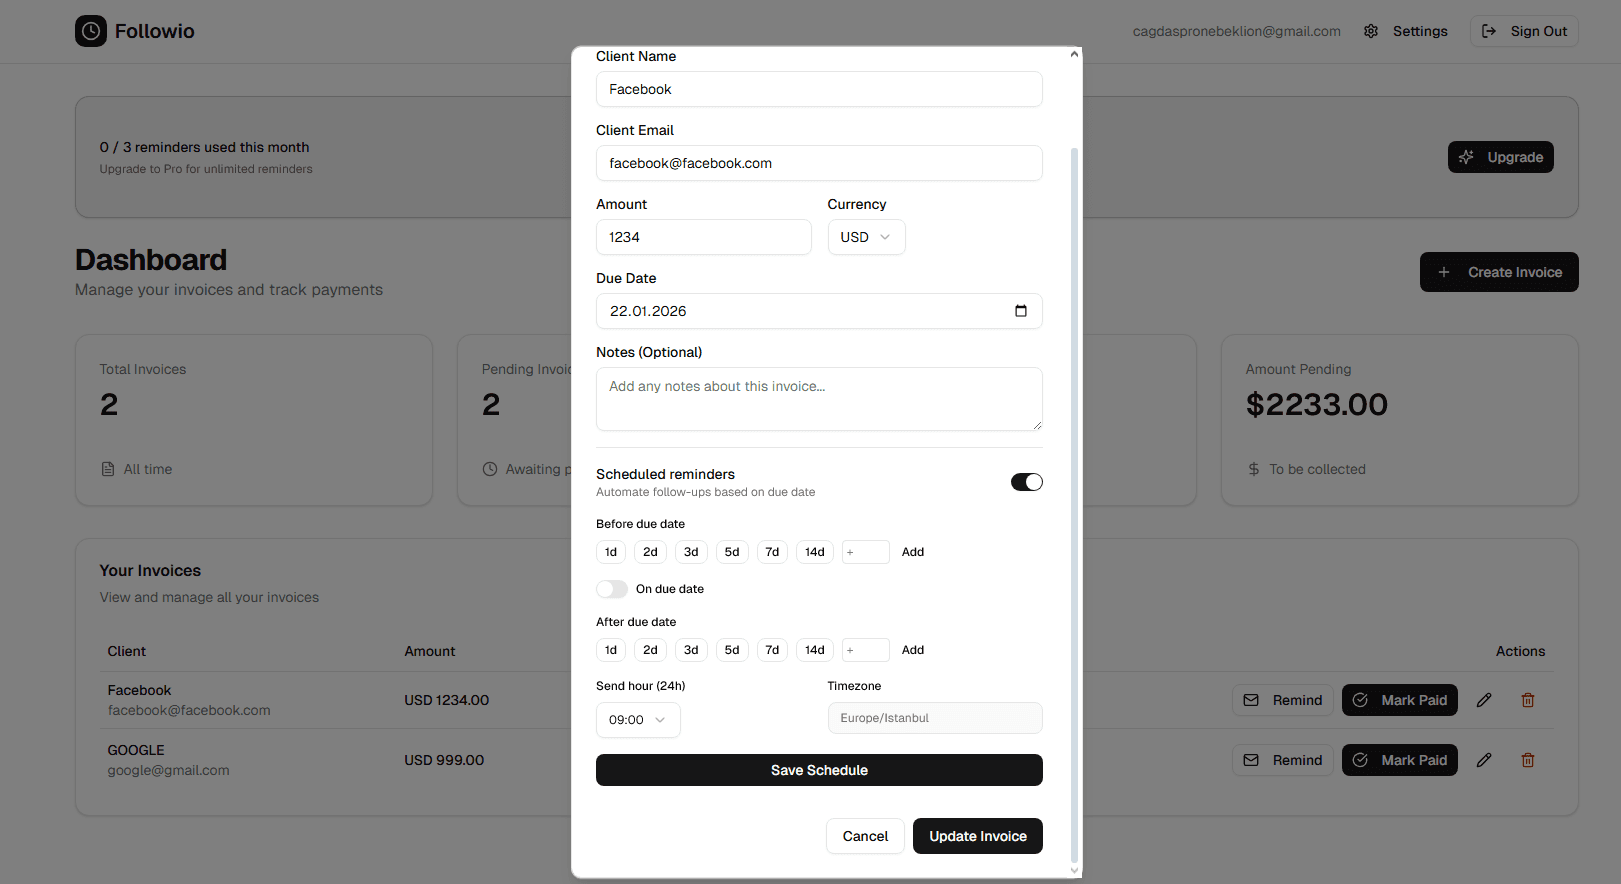Select 2d under Before due date
This screenshot has width=1621, height=884.
[650, 552]
